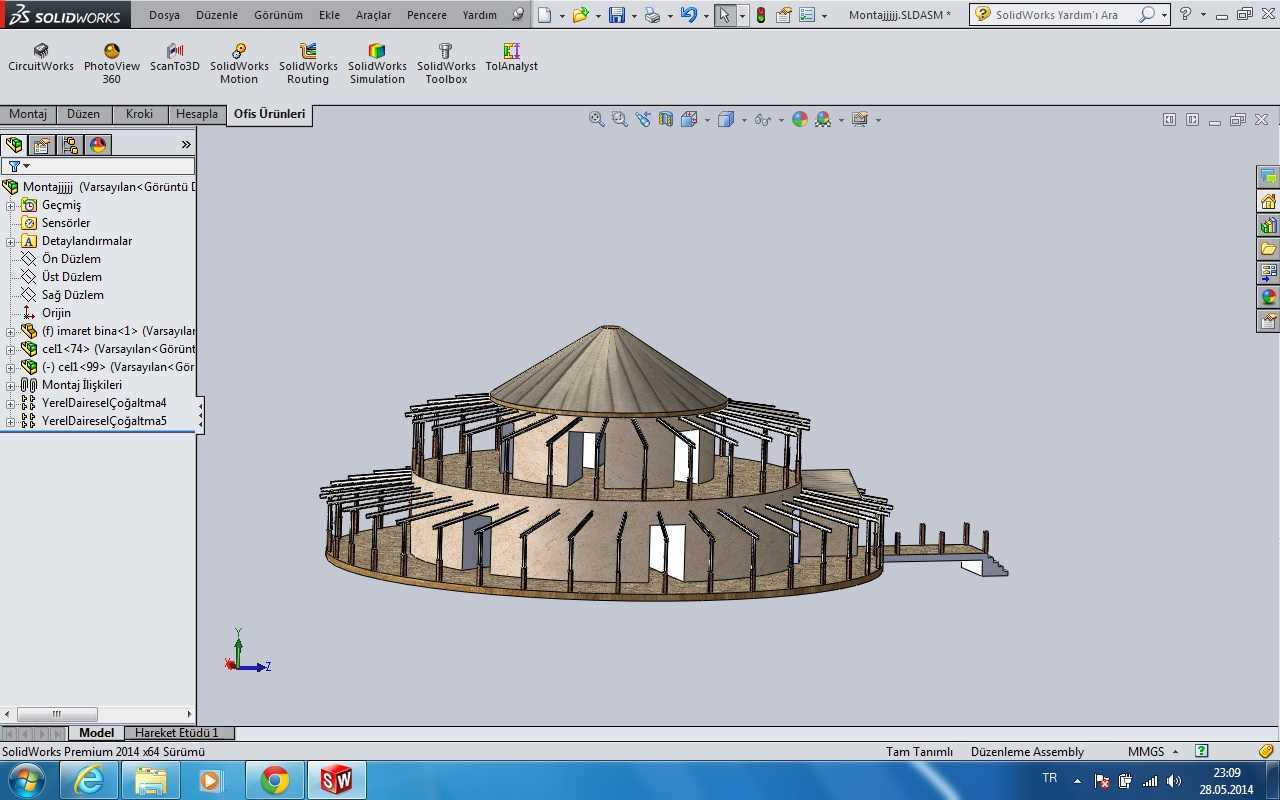The width and height of the screenshot is (1280, 800).
Task: Pin the menu bar with pushpin
Action: 517,15
